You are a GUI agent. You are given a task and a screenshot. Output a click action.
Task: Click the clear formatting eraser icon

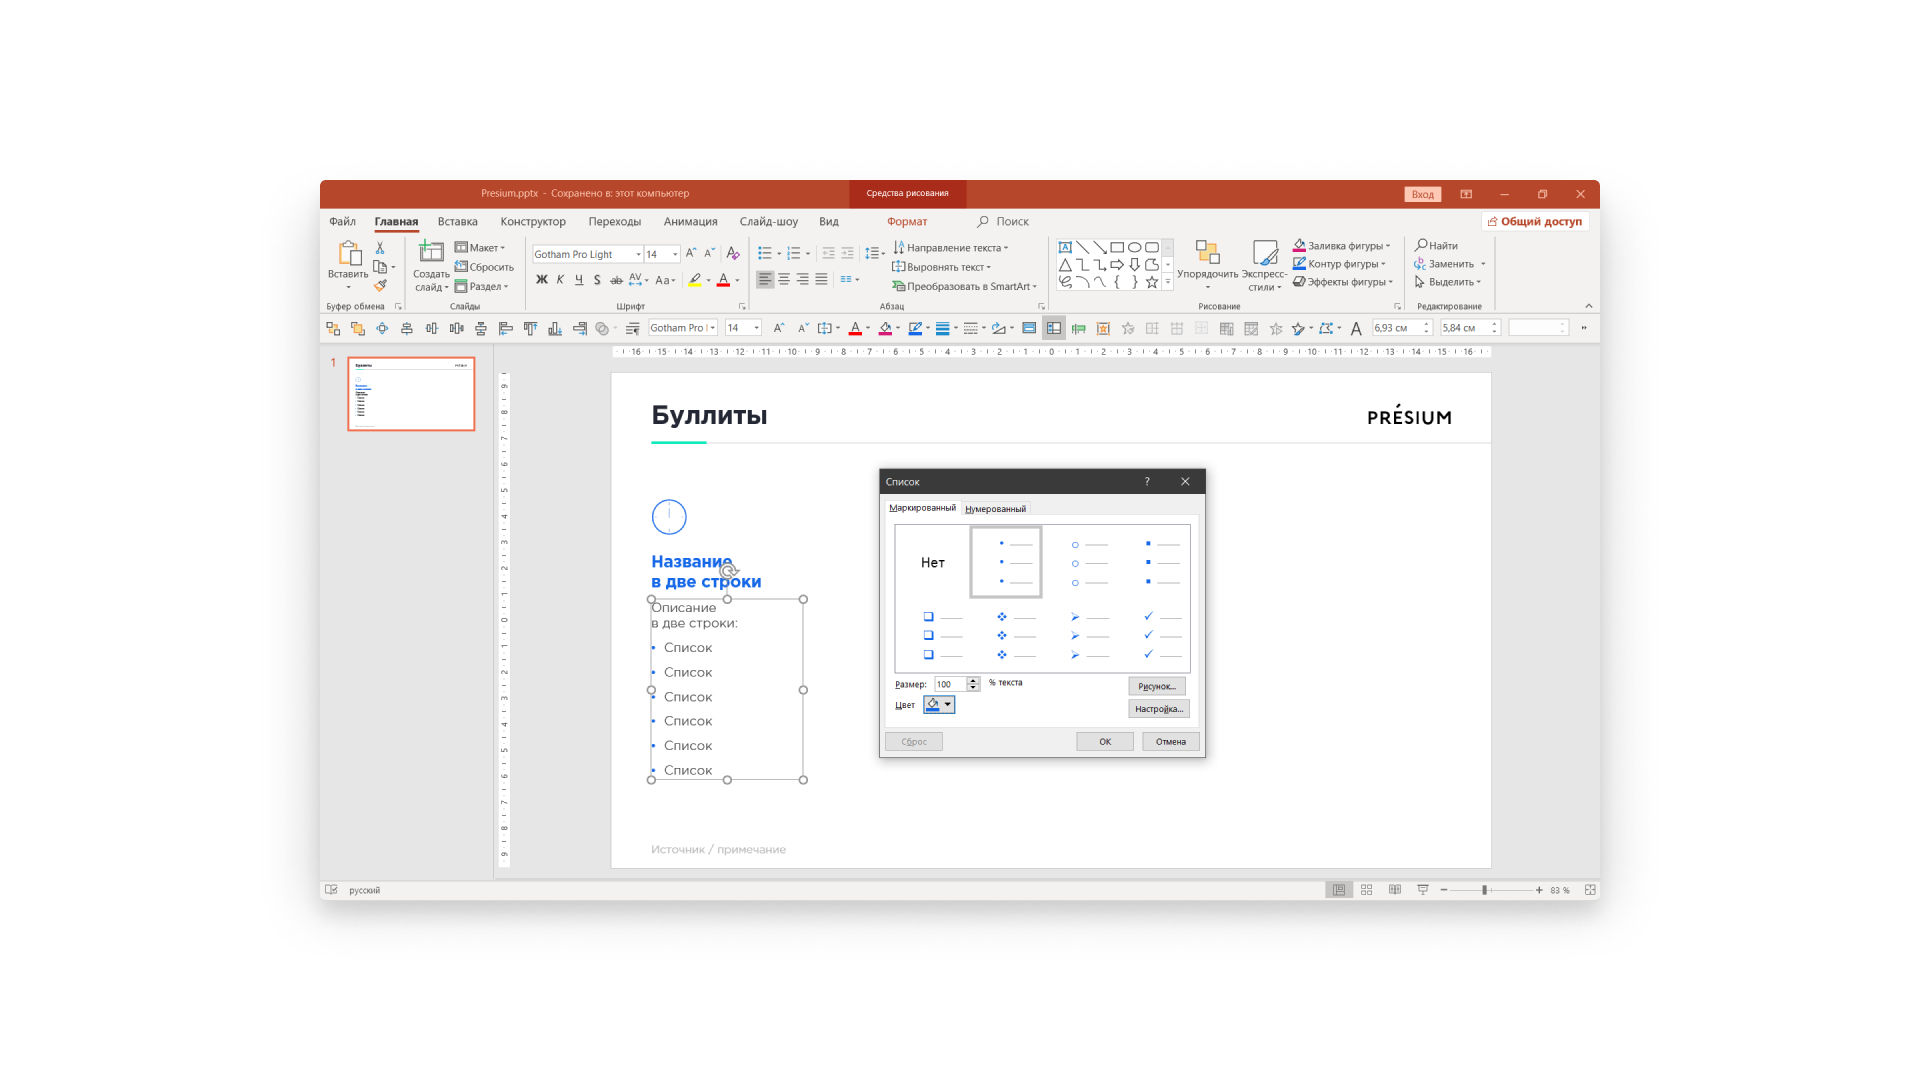[x=733, y=254]
